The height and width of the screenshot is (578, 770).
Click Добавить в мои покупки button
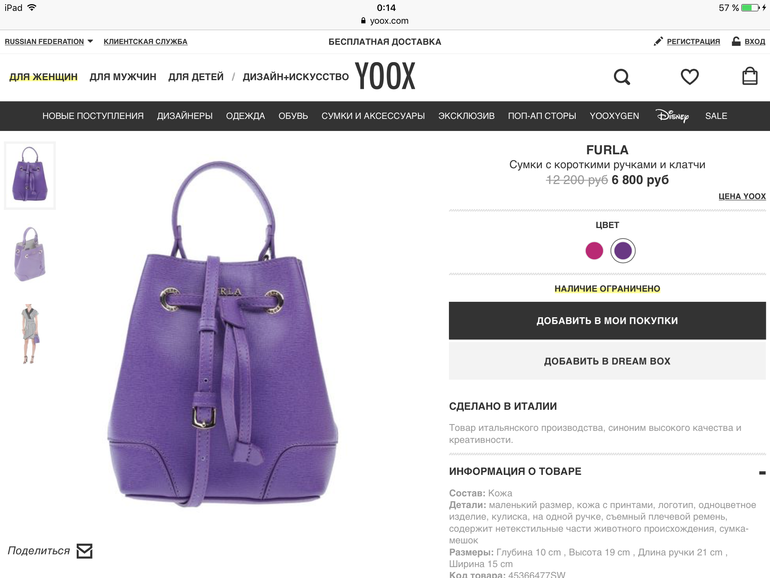pyautogui.click(x=607, y=321)
